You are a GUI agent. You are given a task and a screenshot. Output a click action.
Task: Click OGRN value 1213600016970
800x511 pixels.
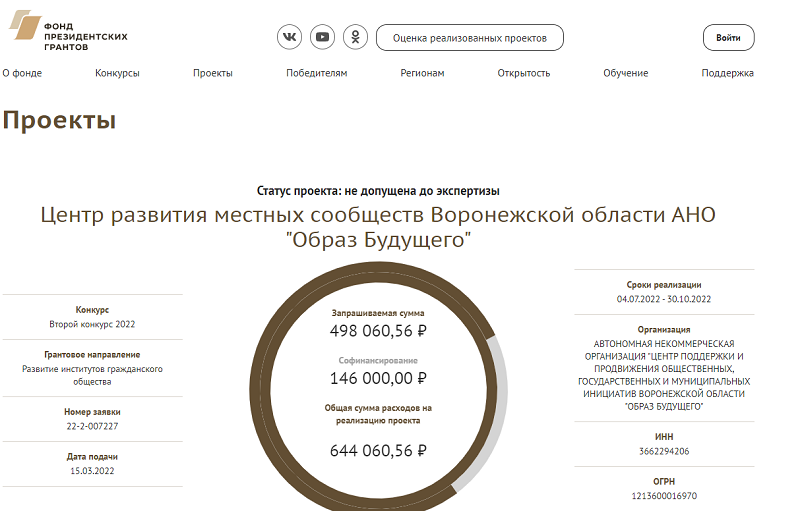click(664, 496)
